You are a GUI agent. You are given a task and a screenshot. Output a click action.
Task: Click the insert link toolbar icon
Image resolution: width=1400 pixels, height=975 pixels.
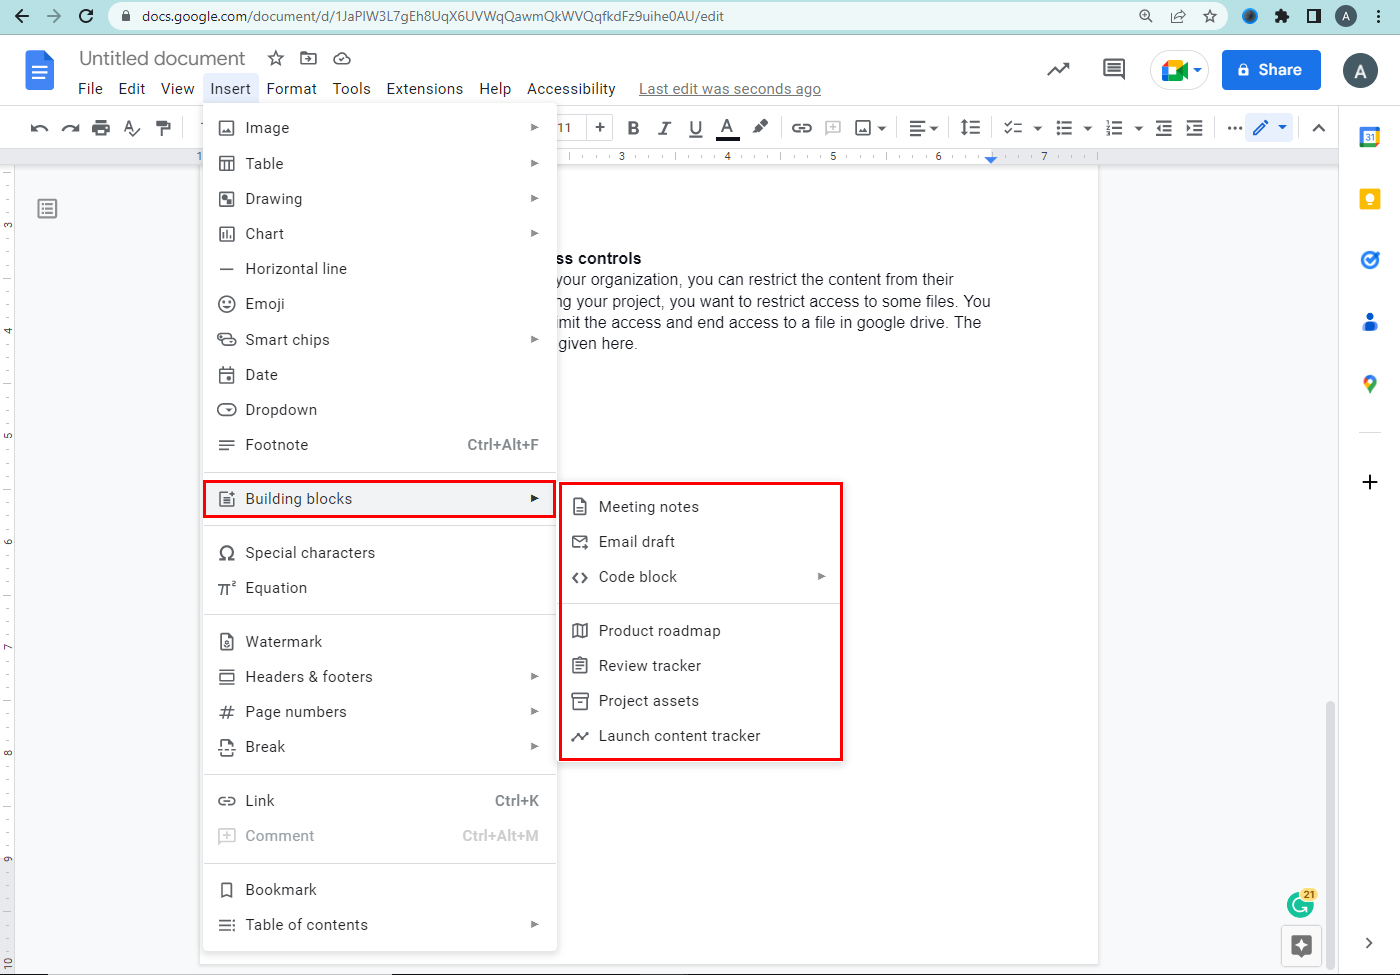[x=801, y=128]
